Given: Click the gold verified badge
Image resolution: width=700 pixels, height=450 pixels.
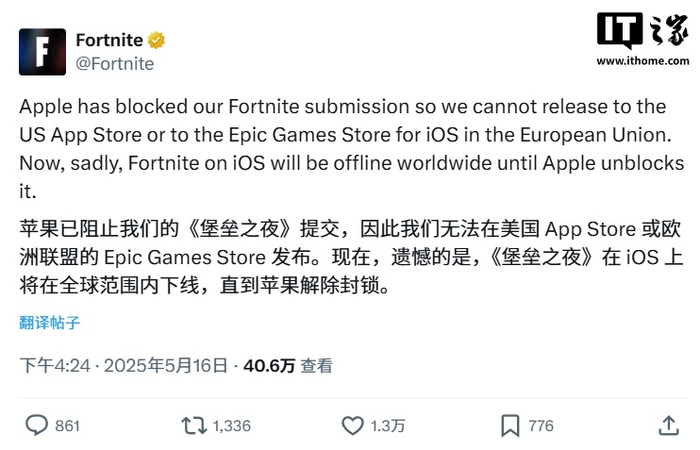Looking at the screenshot, I should pyautogui.click(x=156, y=41).
